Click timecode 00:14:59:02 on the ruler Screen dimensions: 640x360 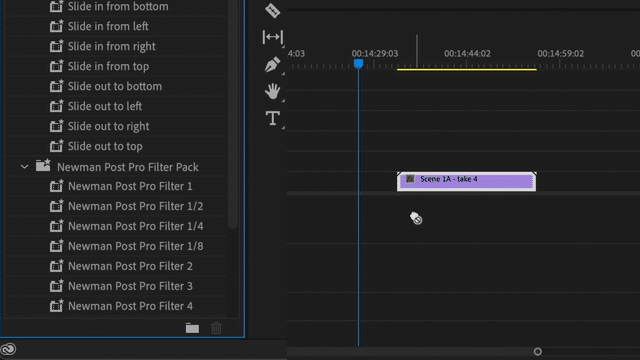pos(560,53)
